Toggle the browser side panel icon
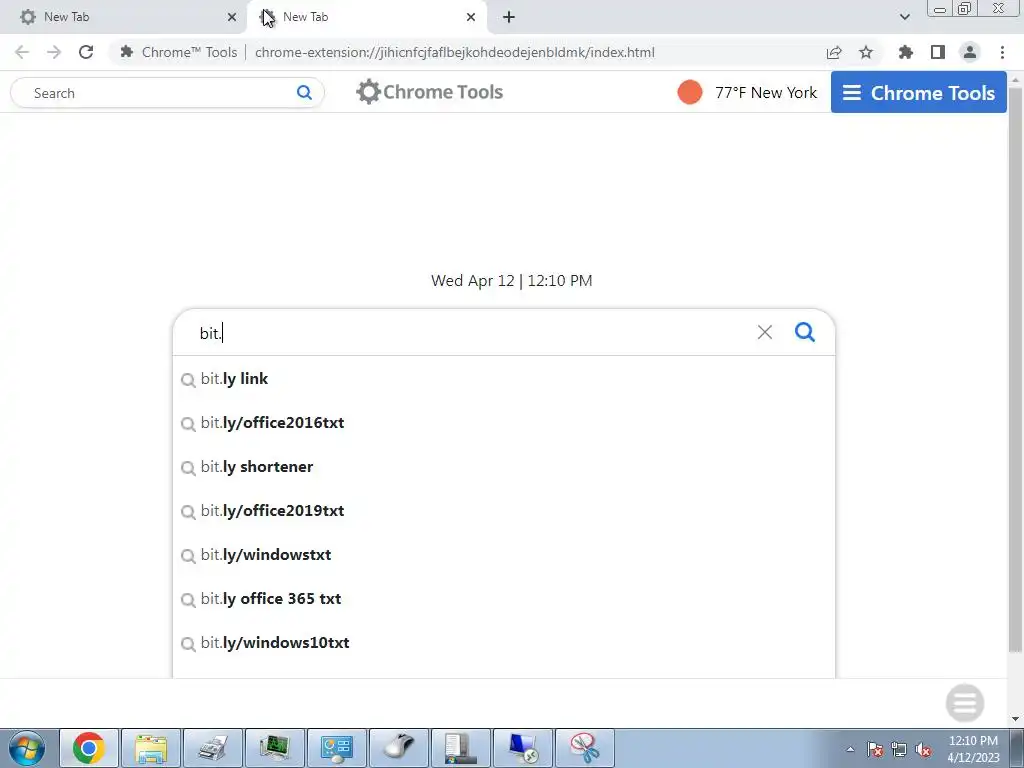Screen dimensions: 1024x768 point(938,52)
